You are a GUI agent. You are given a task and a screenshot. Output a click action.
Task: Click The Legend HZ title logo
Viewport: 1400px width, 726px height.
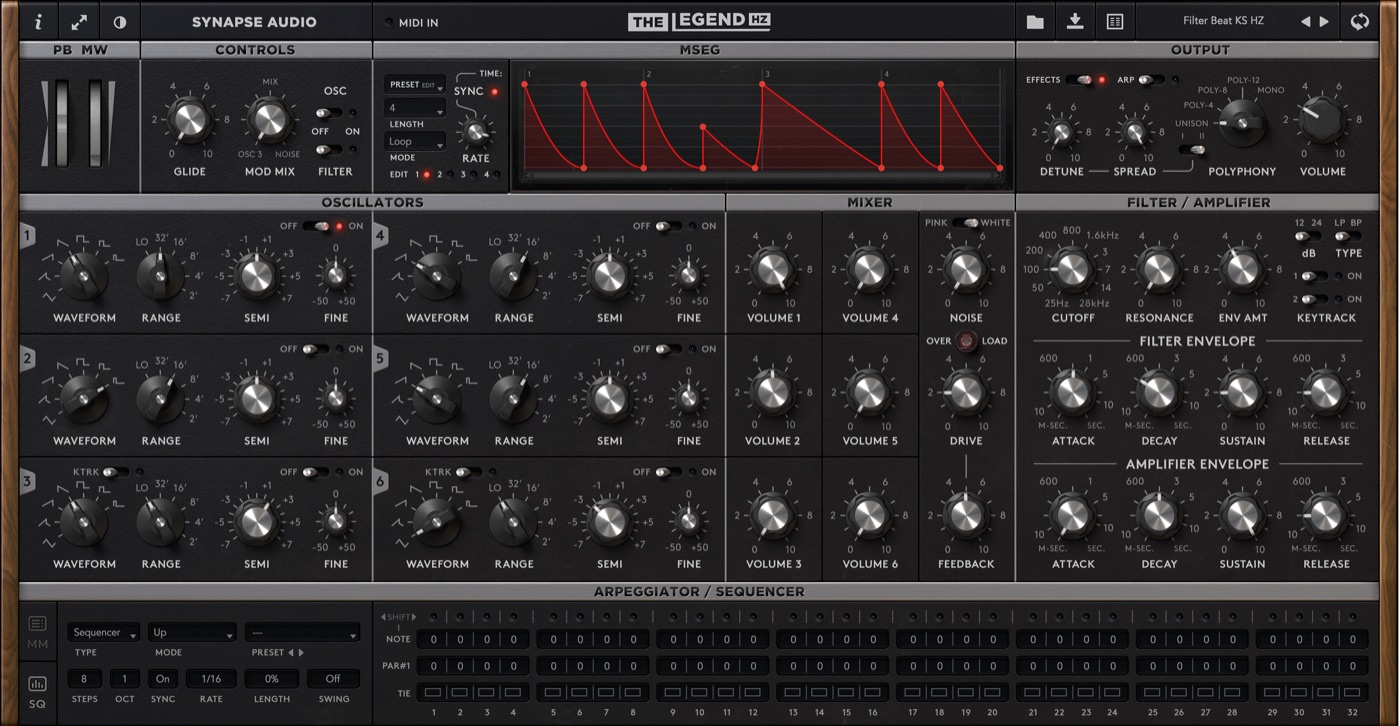699,21
